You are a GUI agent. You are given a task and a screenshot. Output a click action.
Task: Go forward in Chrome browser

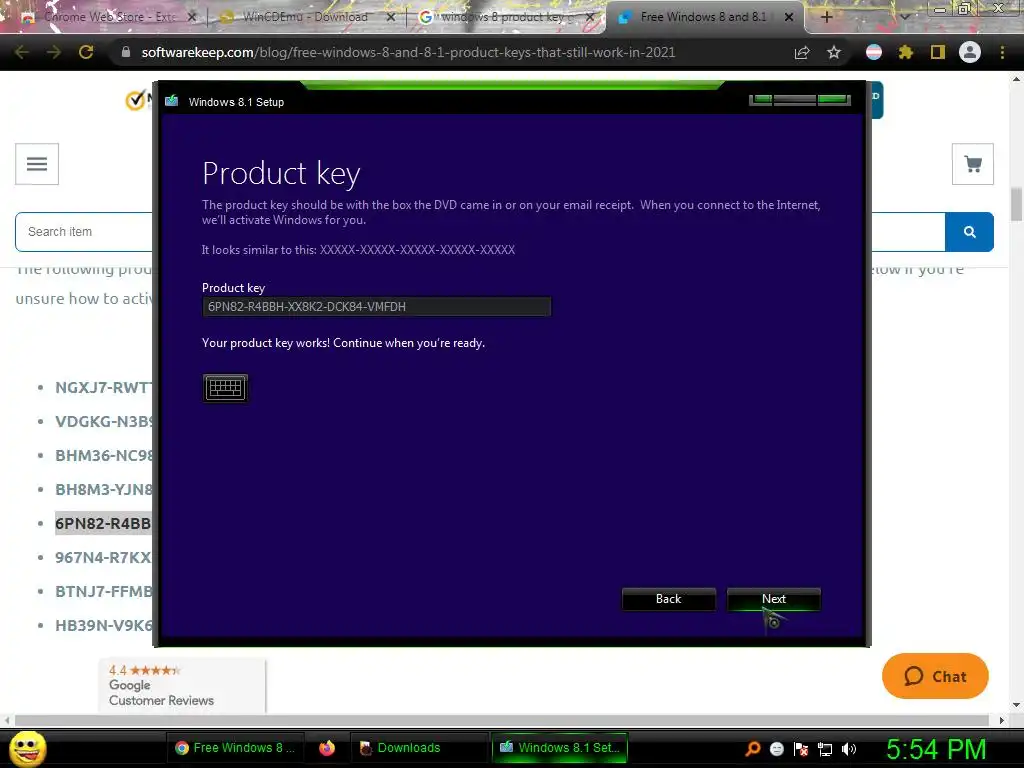(x=54, y=52)
